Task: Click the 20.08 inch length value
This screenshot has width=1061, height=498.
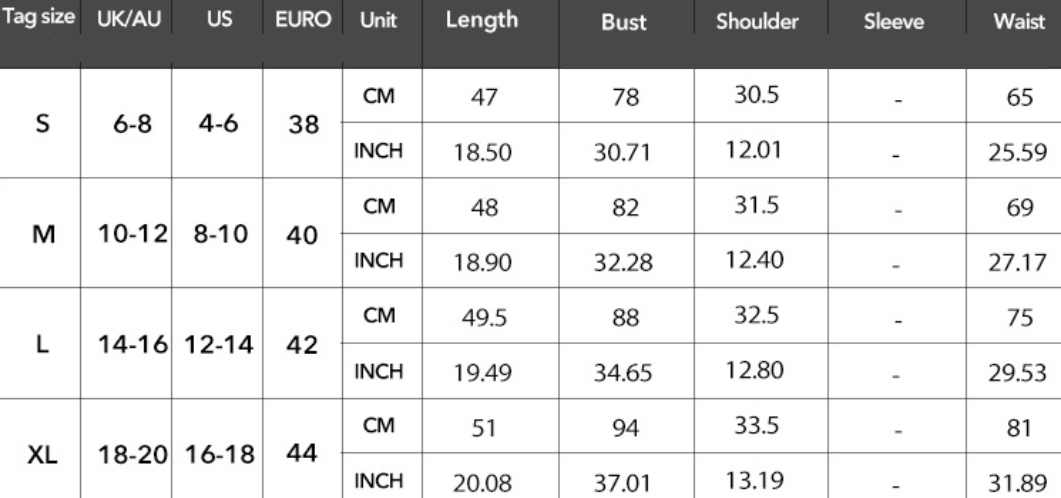Action: (x=482, y=484)
